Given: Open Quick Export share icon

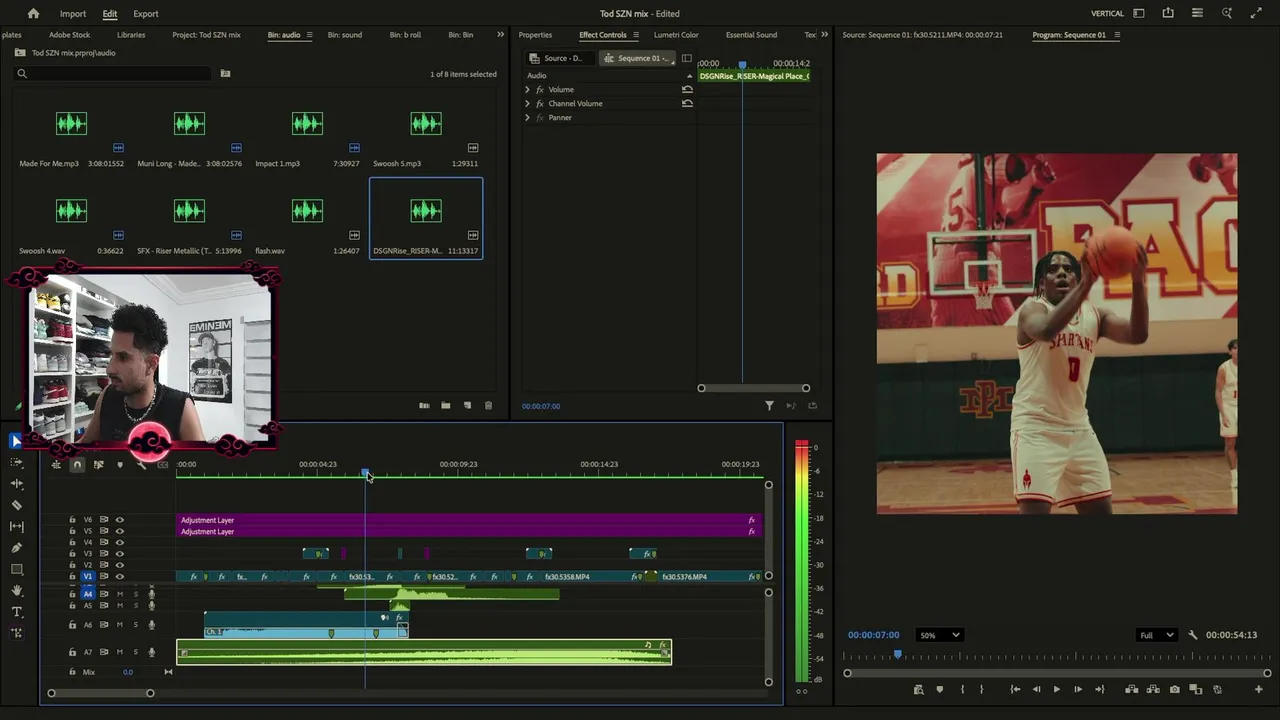Looking at the screenshot, I should click(x=1168, y=13).
